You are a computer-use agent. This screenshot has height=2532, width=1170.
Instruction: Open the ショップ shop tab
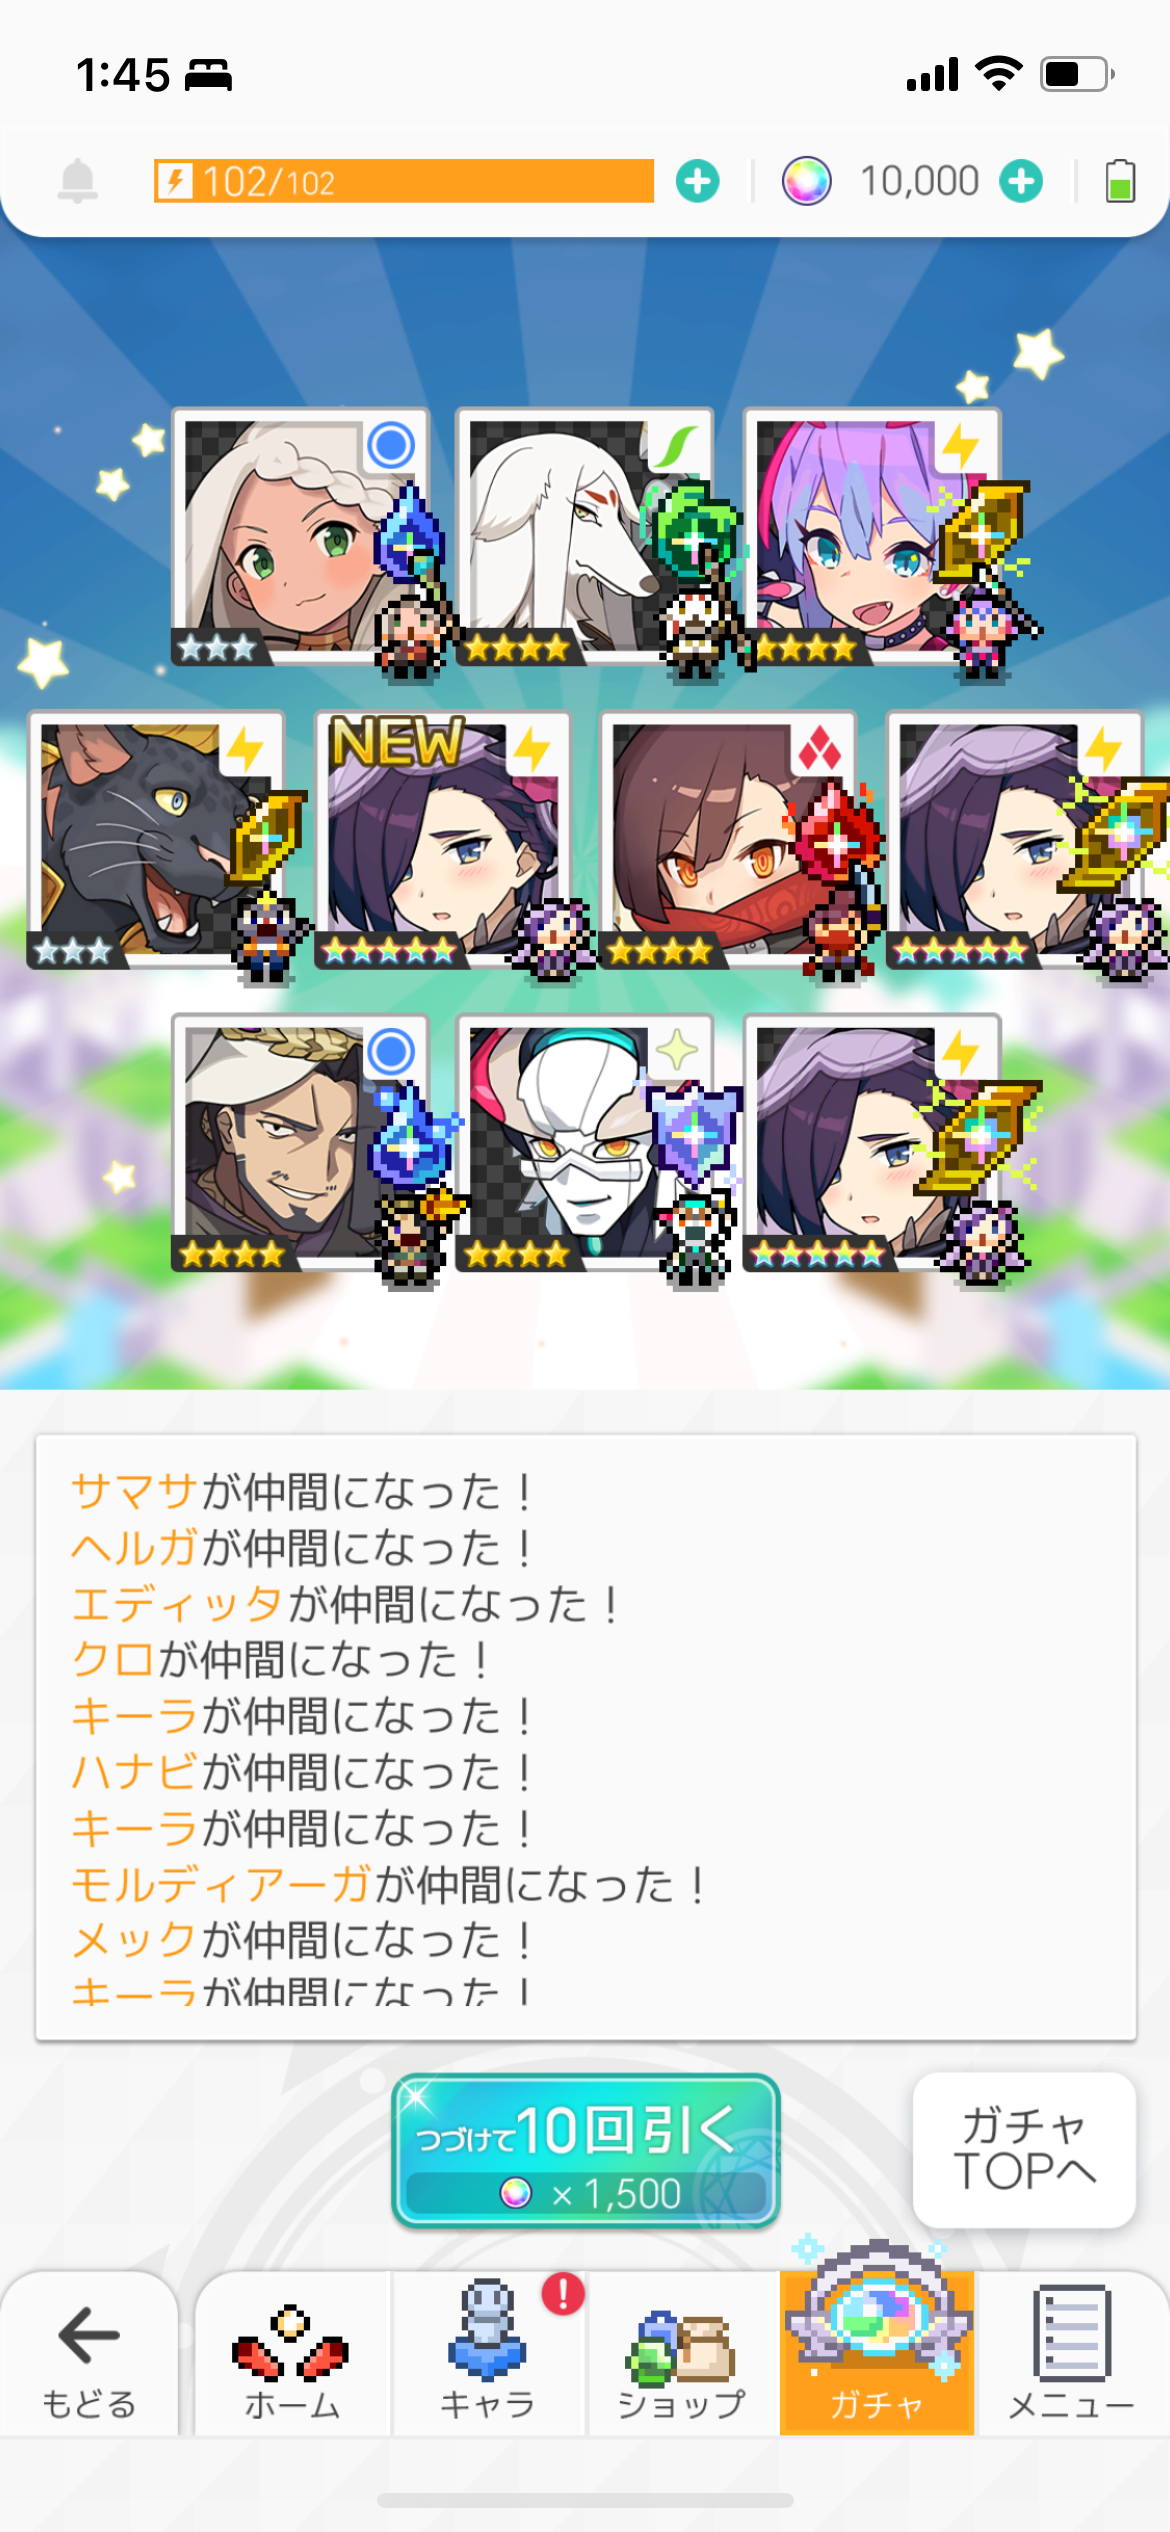[683, 2352]
